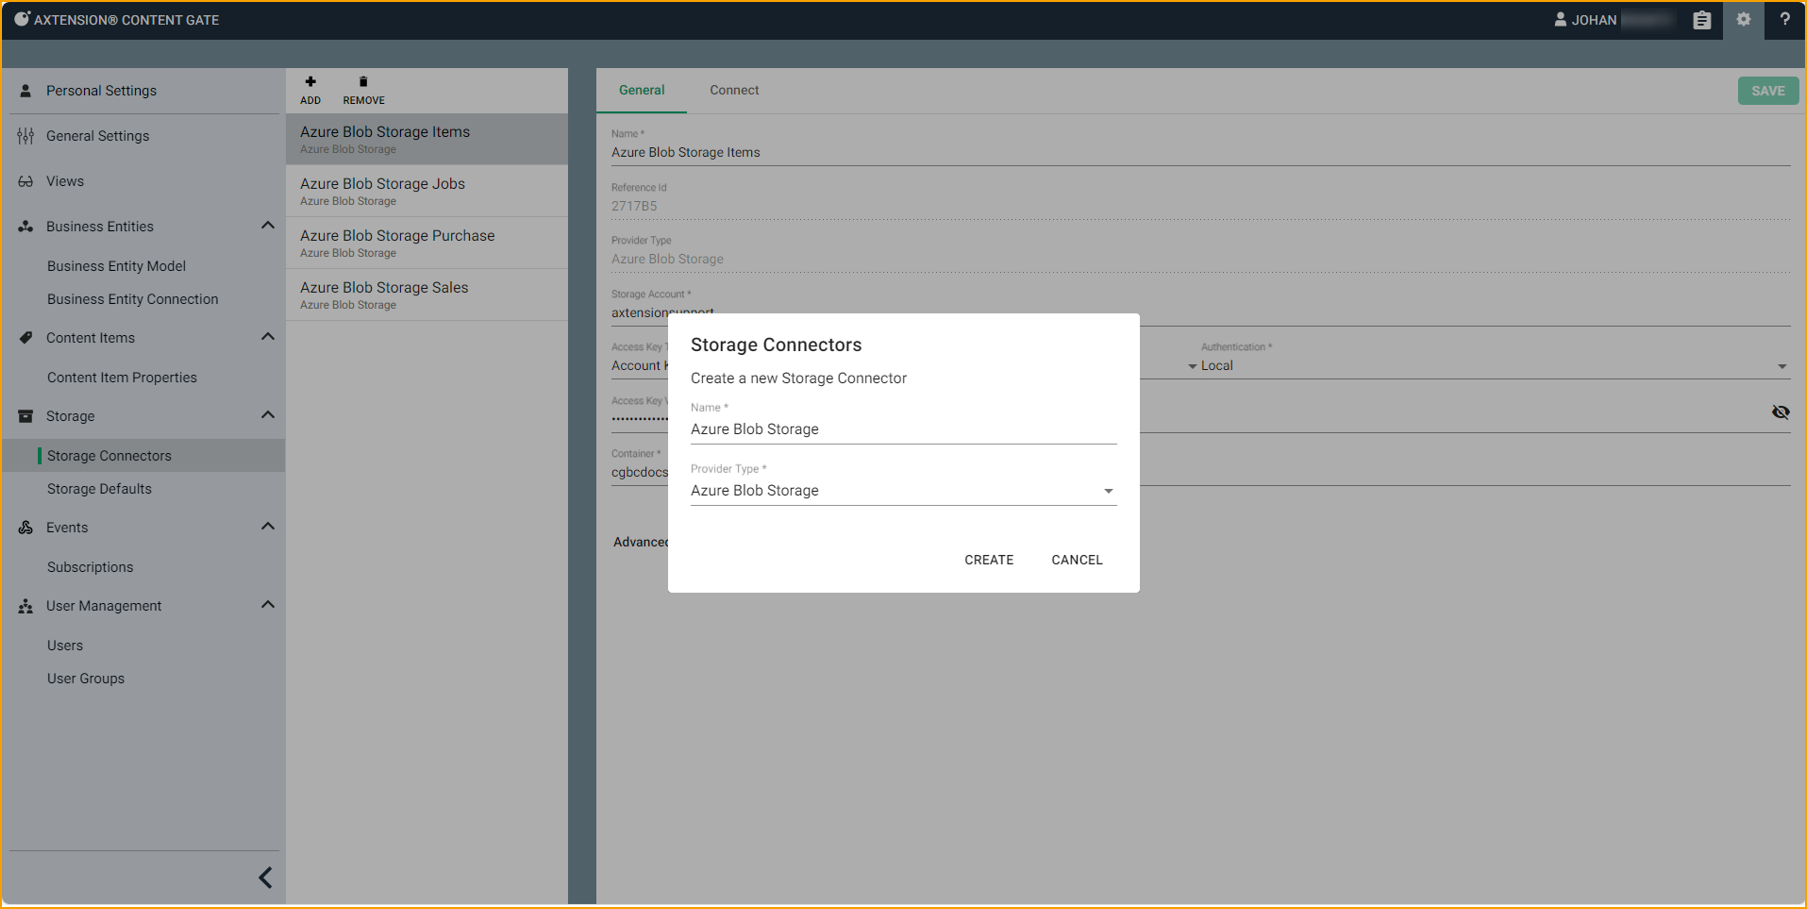
Task: Click the CANCEL button in dialog
Action: [x=1077, y=560]
